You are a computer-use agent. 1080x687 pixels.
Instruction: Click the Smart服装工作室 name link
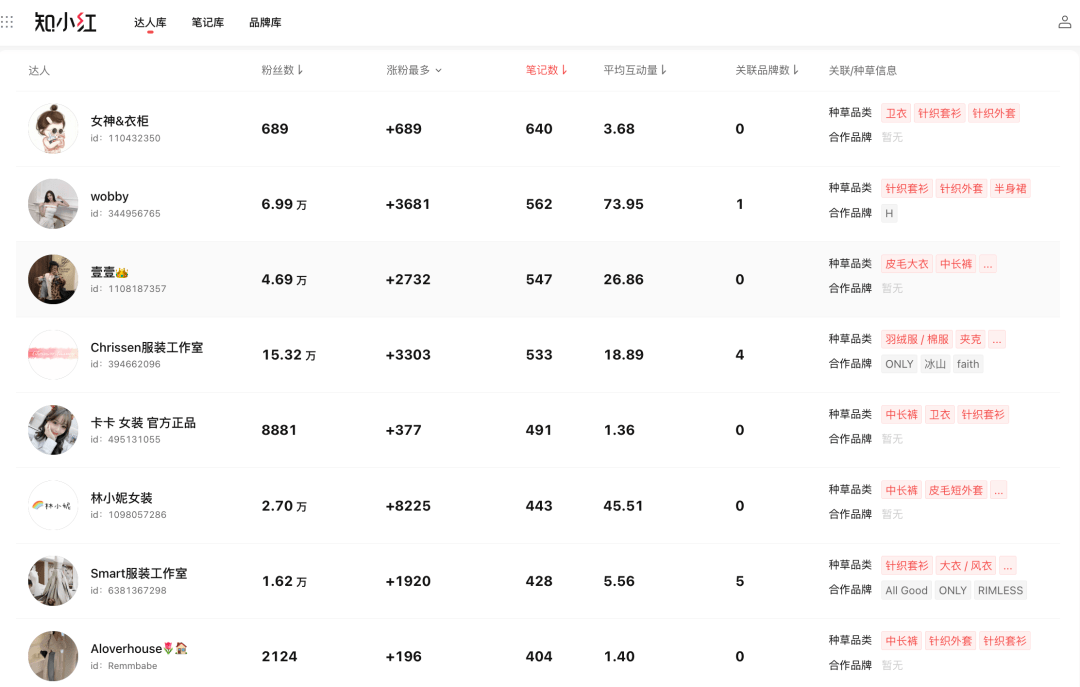(139, 573)
